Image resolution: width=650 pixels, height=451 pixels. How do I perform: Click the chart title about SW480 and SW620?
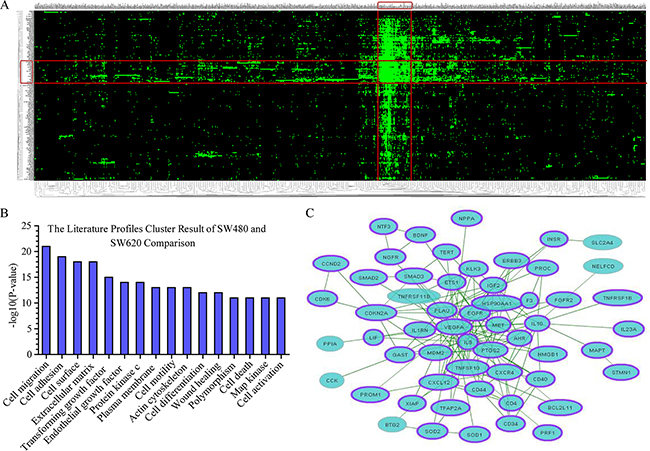[157, 235]
